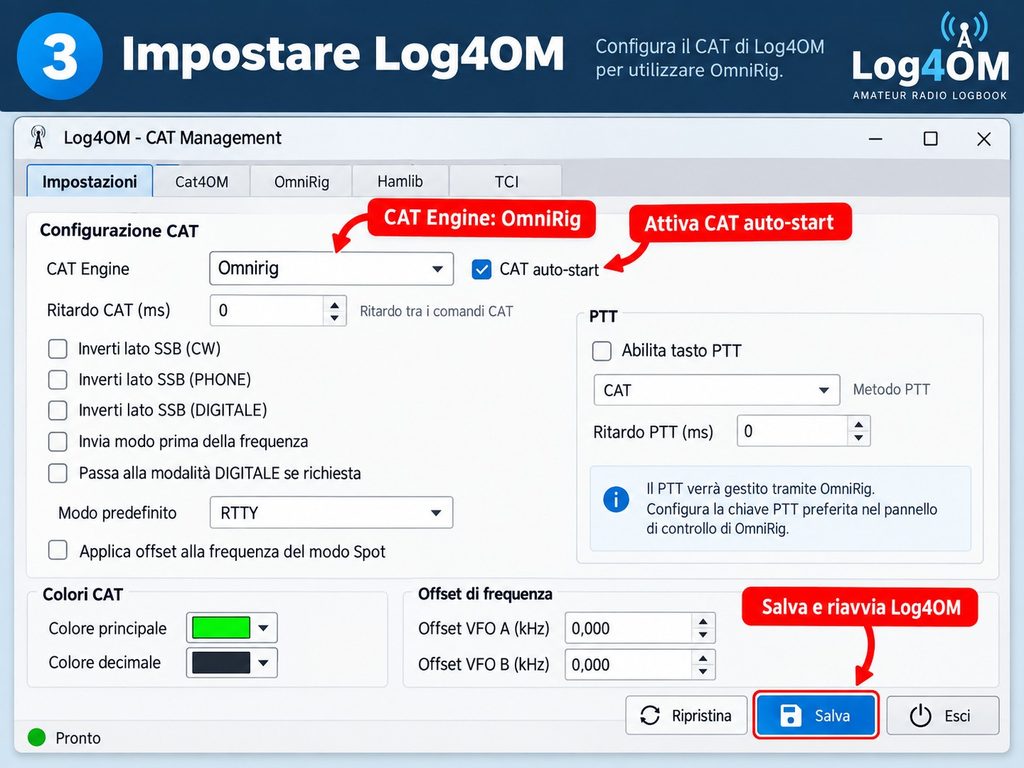Click the 'Pronto' status text

[78, 738]
